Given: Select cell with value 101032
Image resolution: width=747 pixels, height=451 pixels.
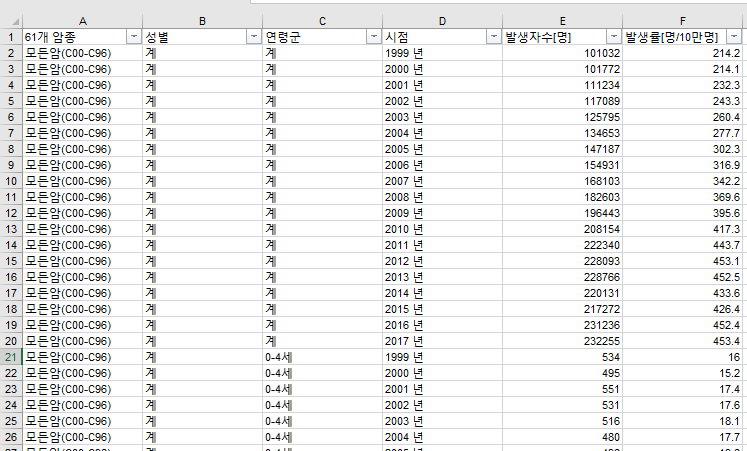Looking at the screenshot, I should pos(563,53).
